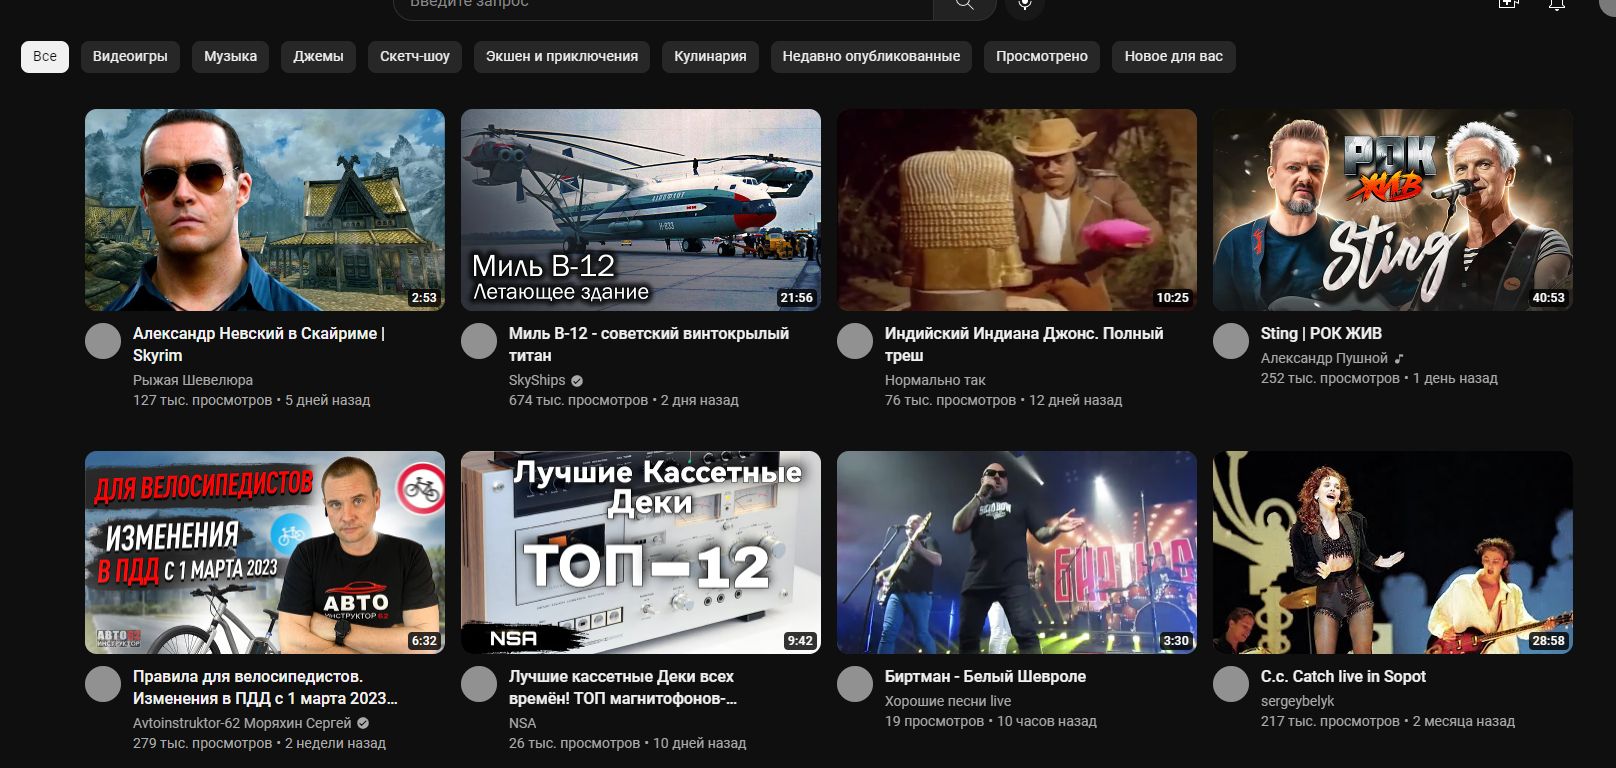Open the C.C. Catch Sopot concert thumbnail
The height and width of the screenshot is (768, 1616).
[x=1393, y=553]
